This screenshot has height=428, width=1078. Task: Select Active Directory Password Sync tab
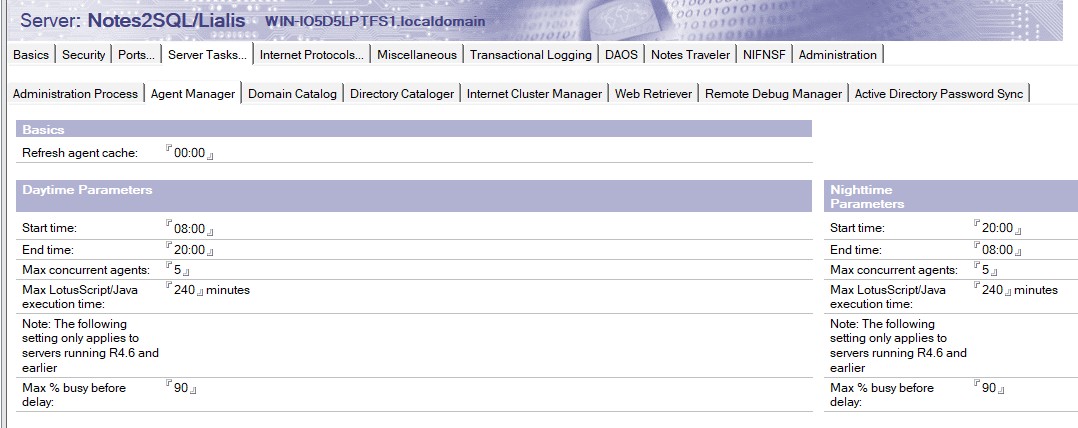[x=938, y=94]
